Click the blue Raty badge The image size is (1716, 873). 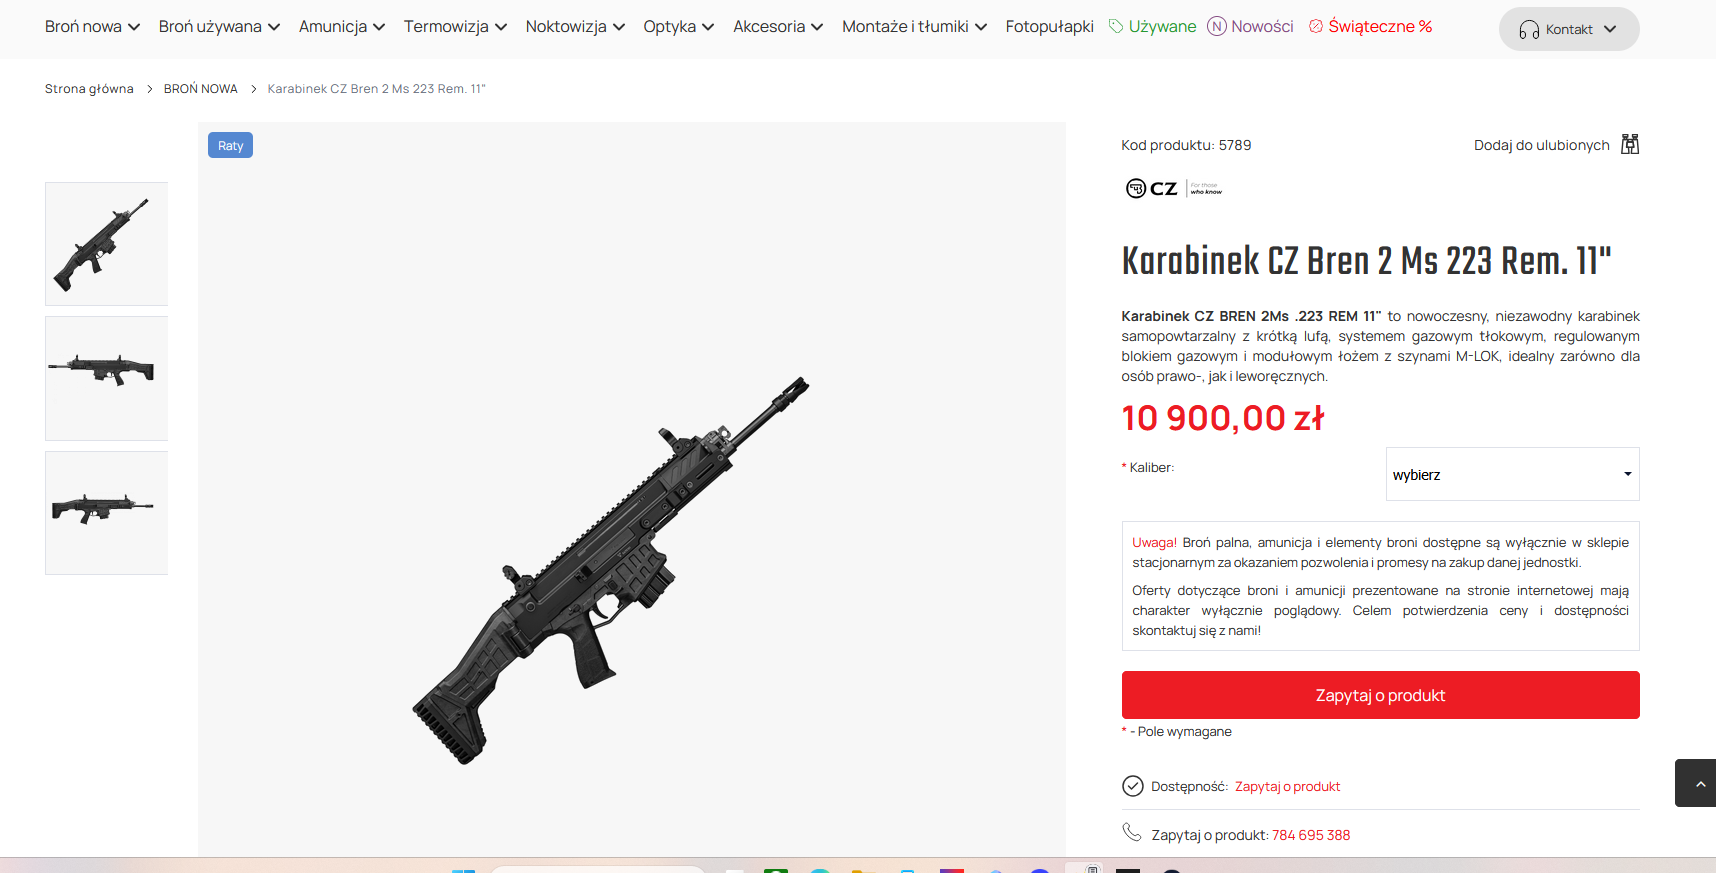point(230,145)
